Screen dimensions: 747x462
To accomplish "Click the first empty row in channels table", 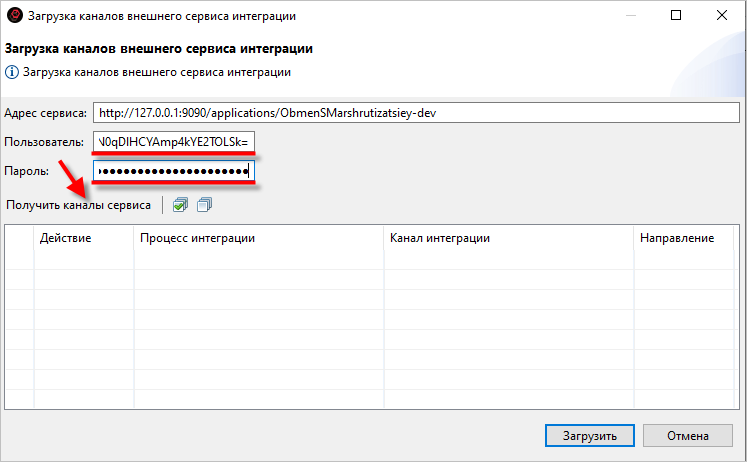I will 370,259.
